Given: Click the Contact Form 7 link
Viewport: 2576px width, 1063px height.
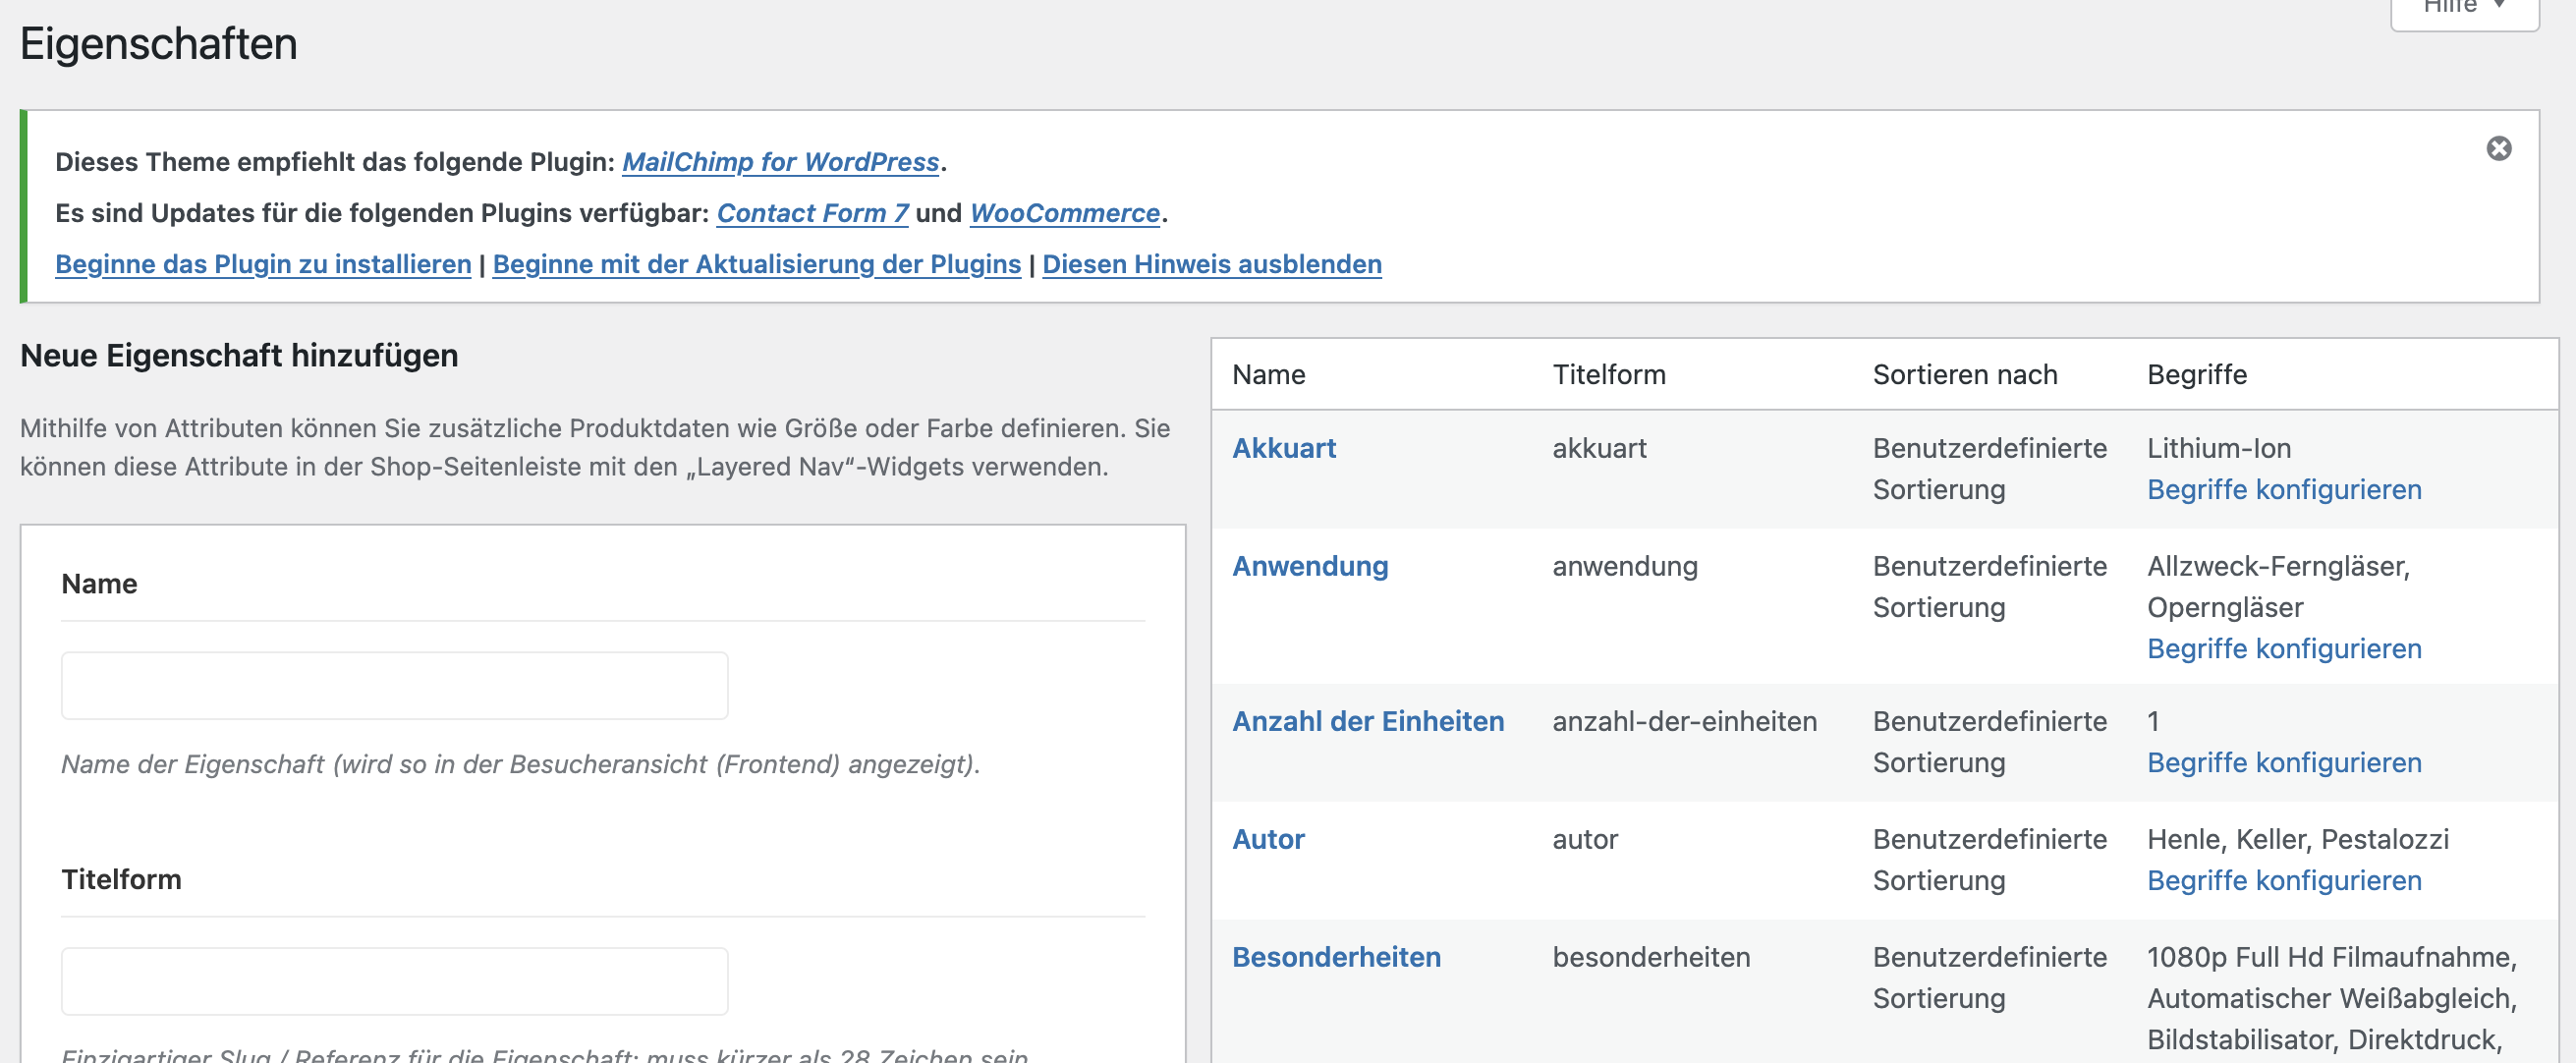Looking at the screenshot, I should pyautogui.click(x=812, y=213).
